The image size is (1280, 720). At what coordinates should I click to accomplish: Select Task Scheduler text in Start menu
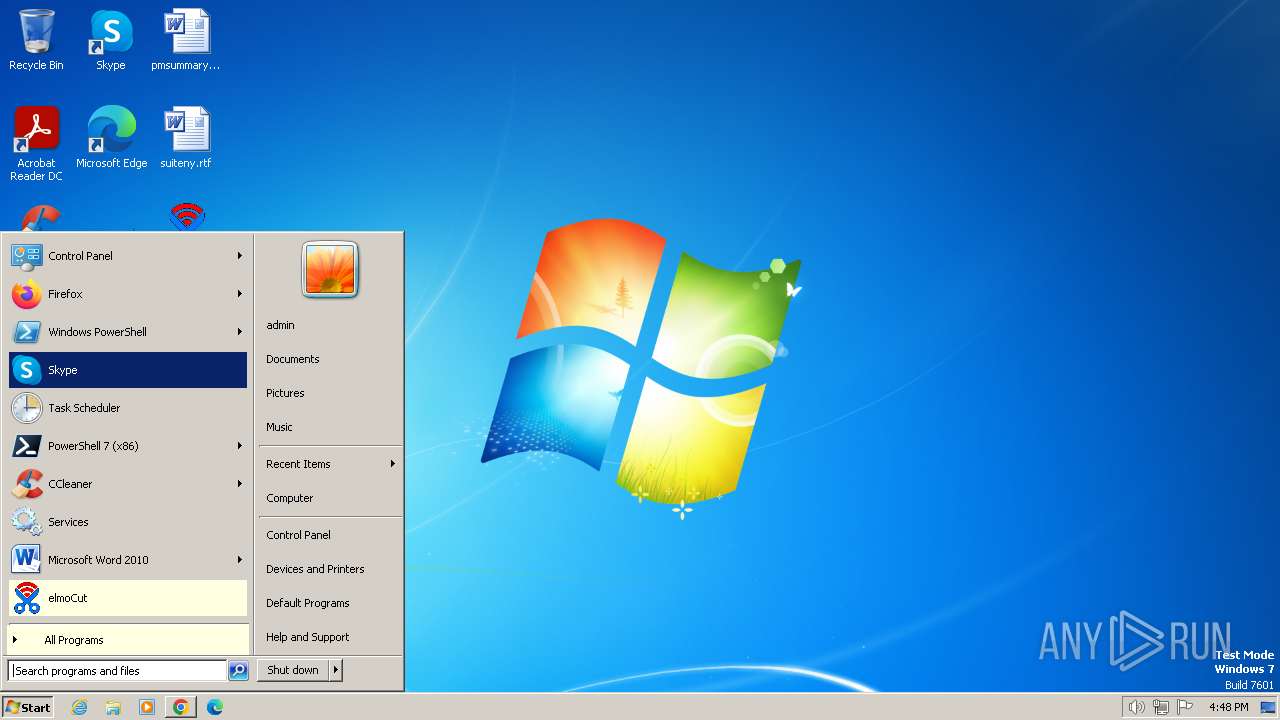[84, 408]
